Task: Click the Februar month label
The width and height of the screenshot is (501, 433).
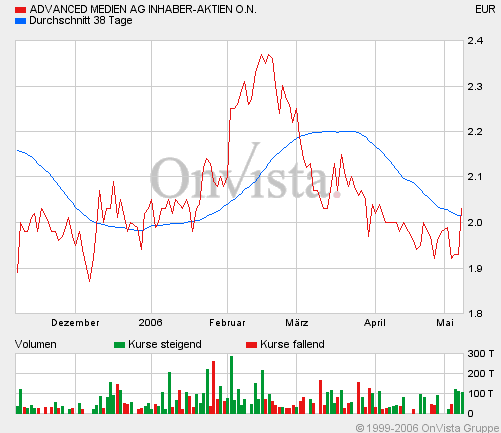Action: 227,323
